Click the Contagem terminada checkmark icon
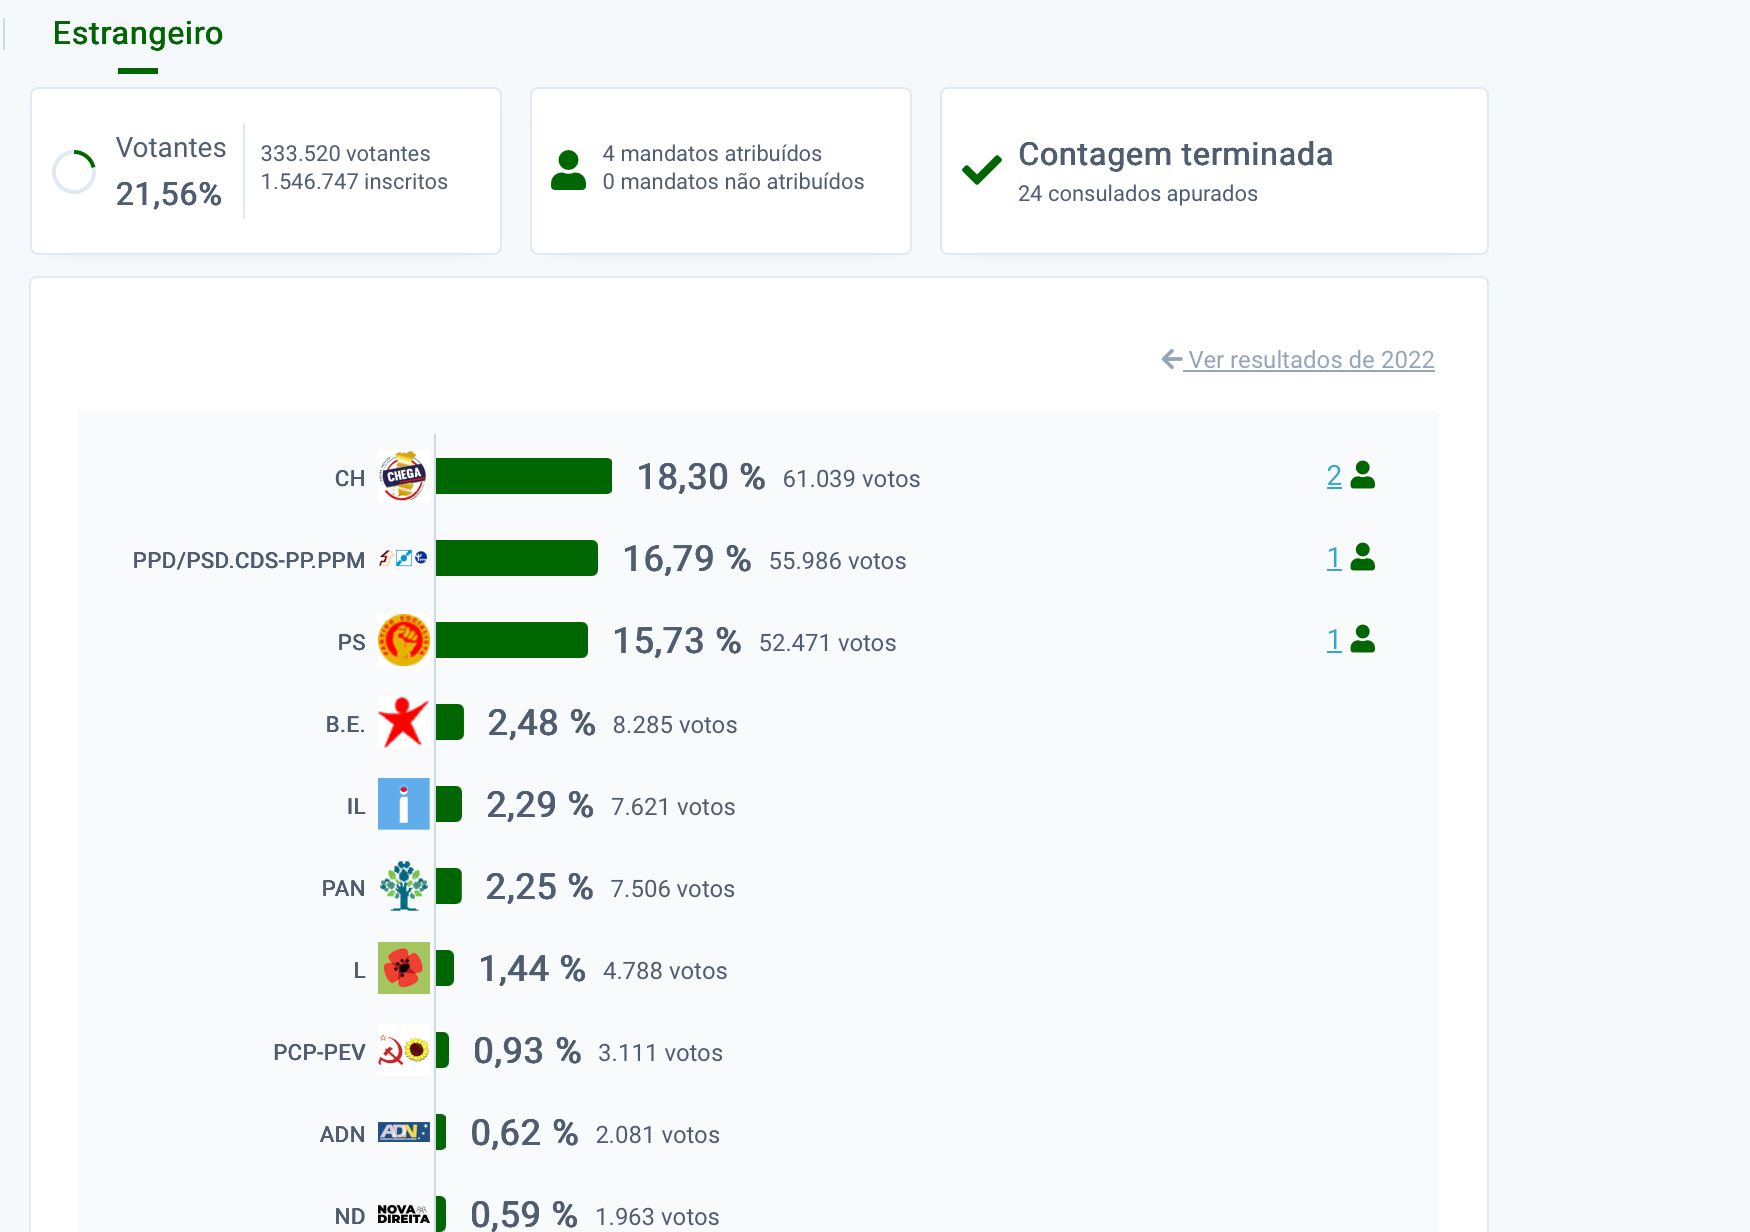This screenshot has height=1232, width=1750. tap(981, 170)
